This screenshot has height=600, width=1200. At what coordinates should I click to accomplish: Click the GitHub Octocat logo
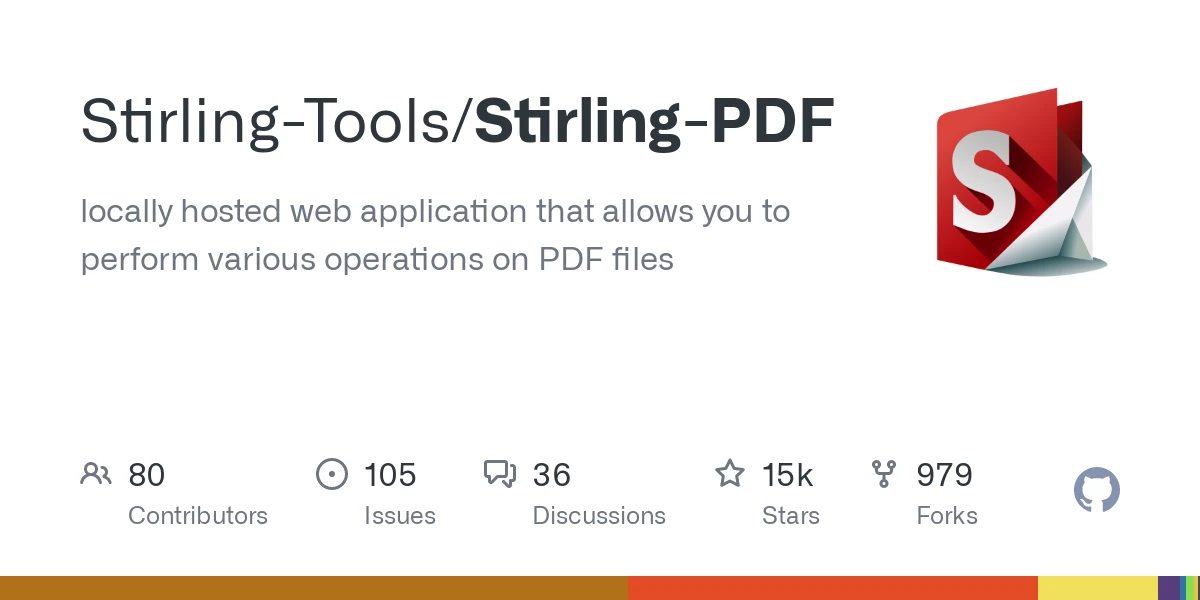[1097, 490]
